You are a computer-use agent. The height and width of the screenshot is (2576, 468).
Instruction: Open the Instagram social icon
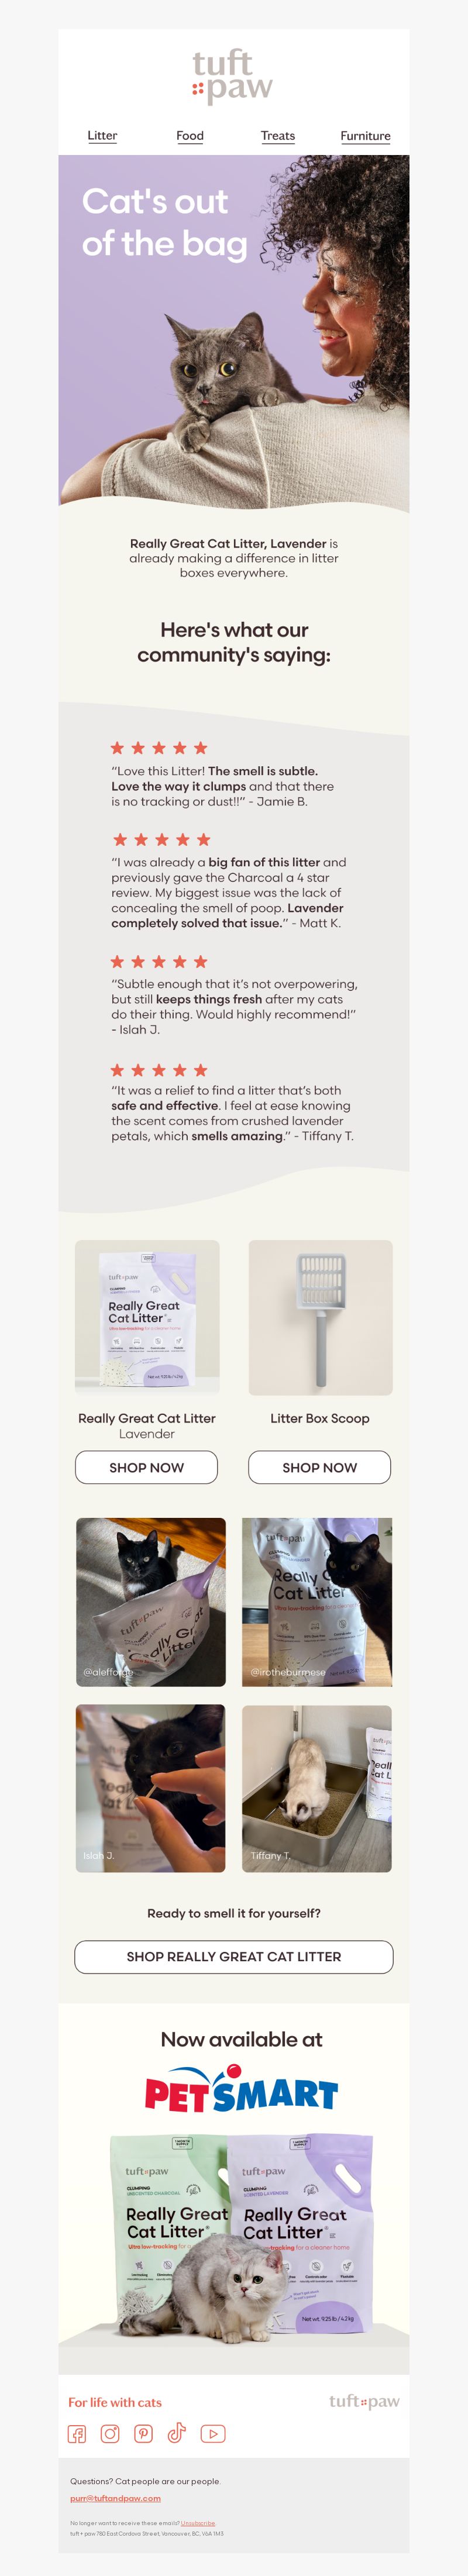[x=110, y=2434]
